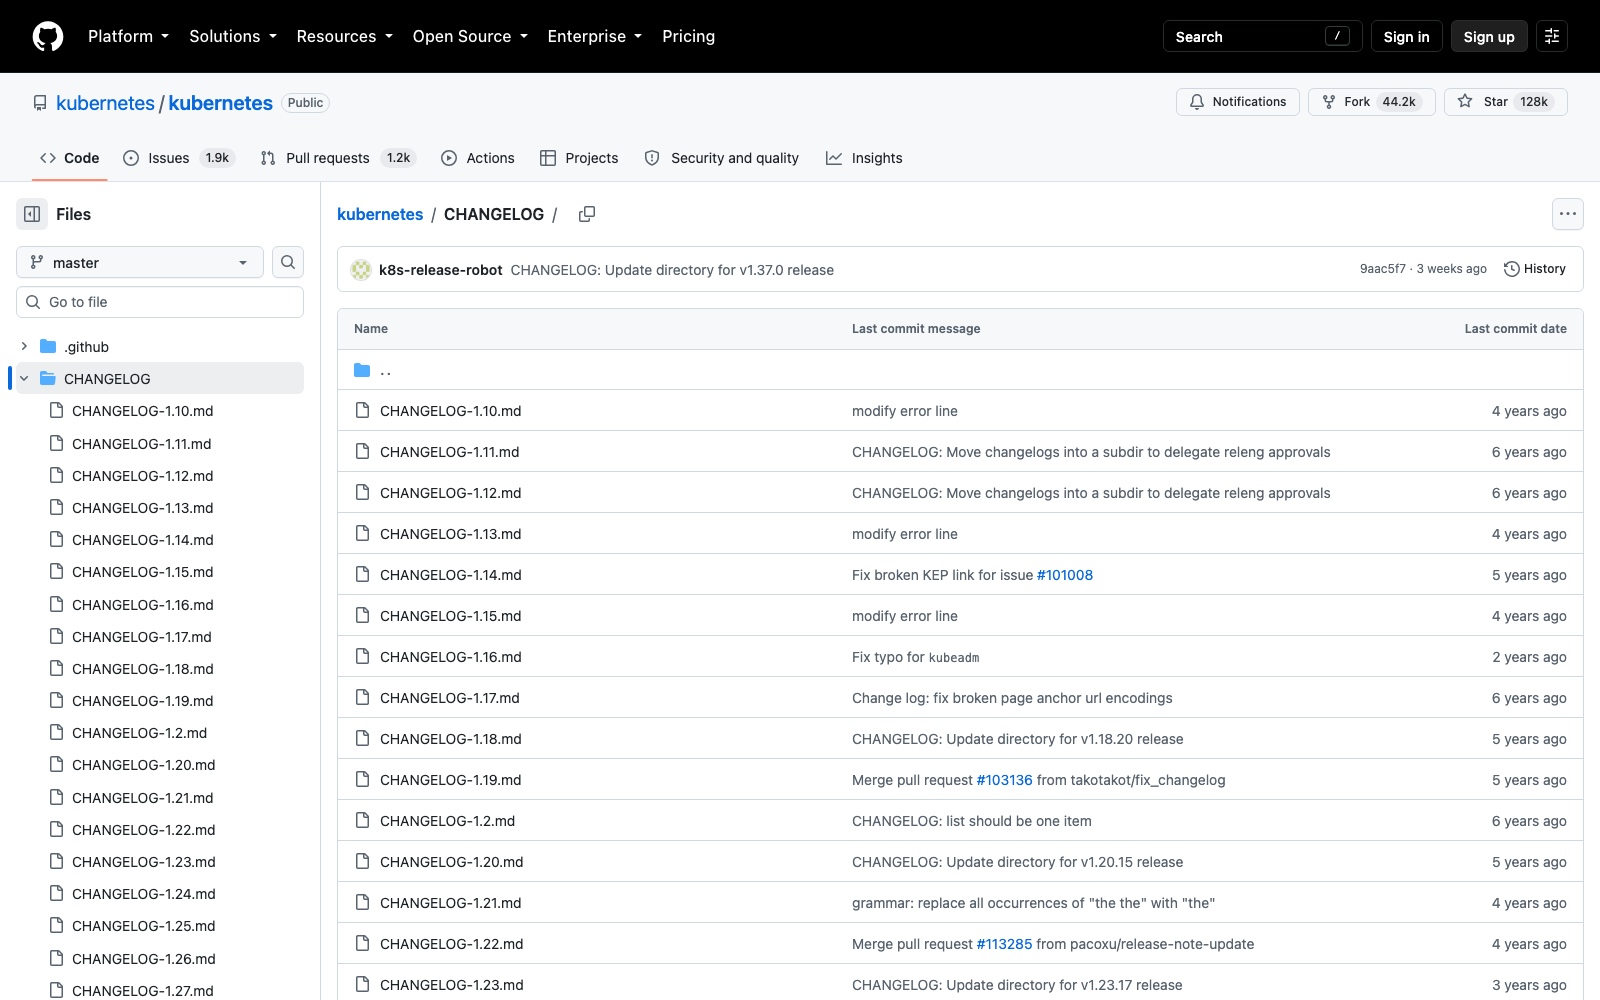This screenshot has width=1600, height=1000.
Task: Expand the Solutions menu in header
Action: (233, 36)
